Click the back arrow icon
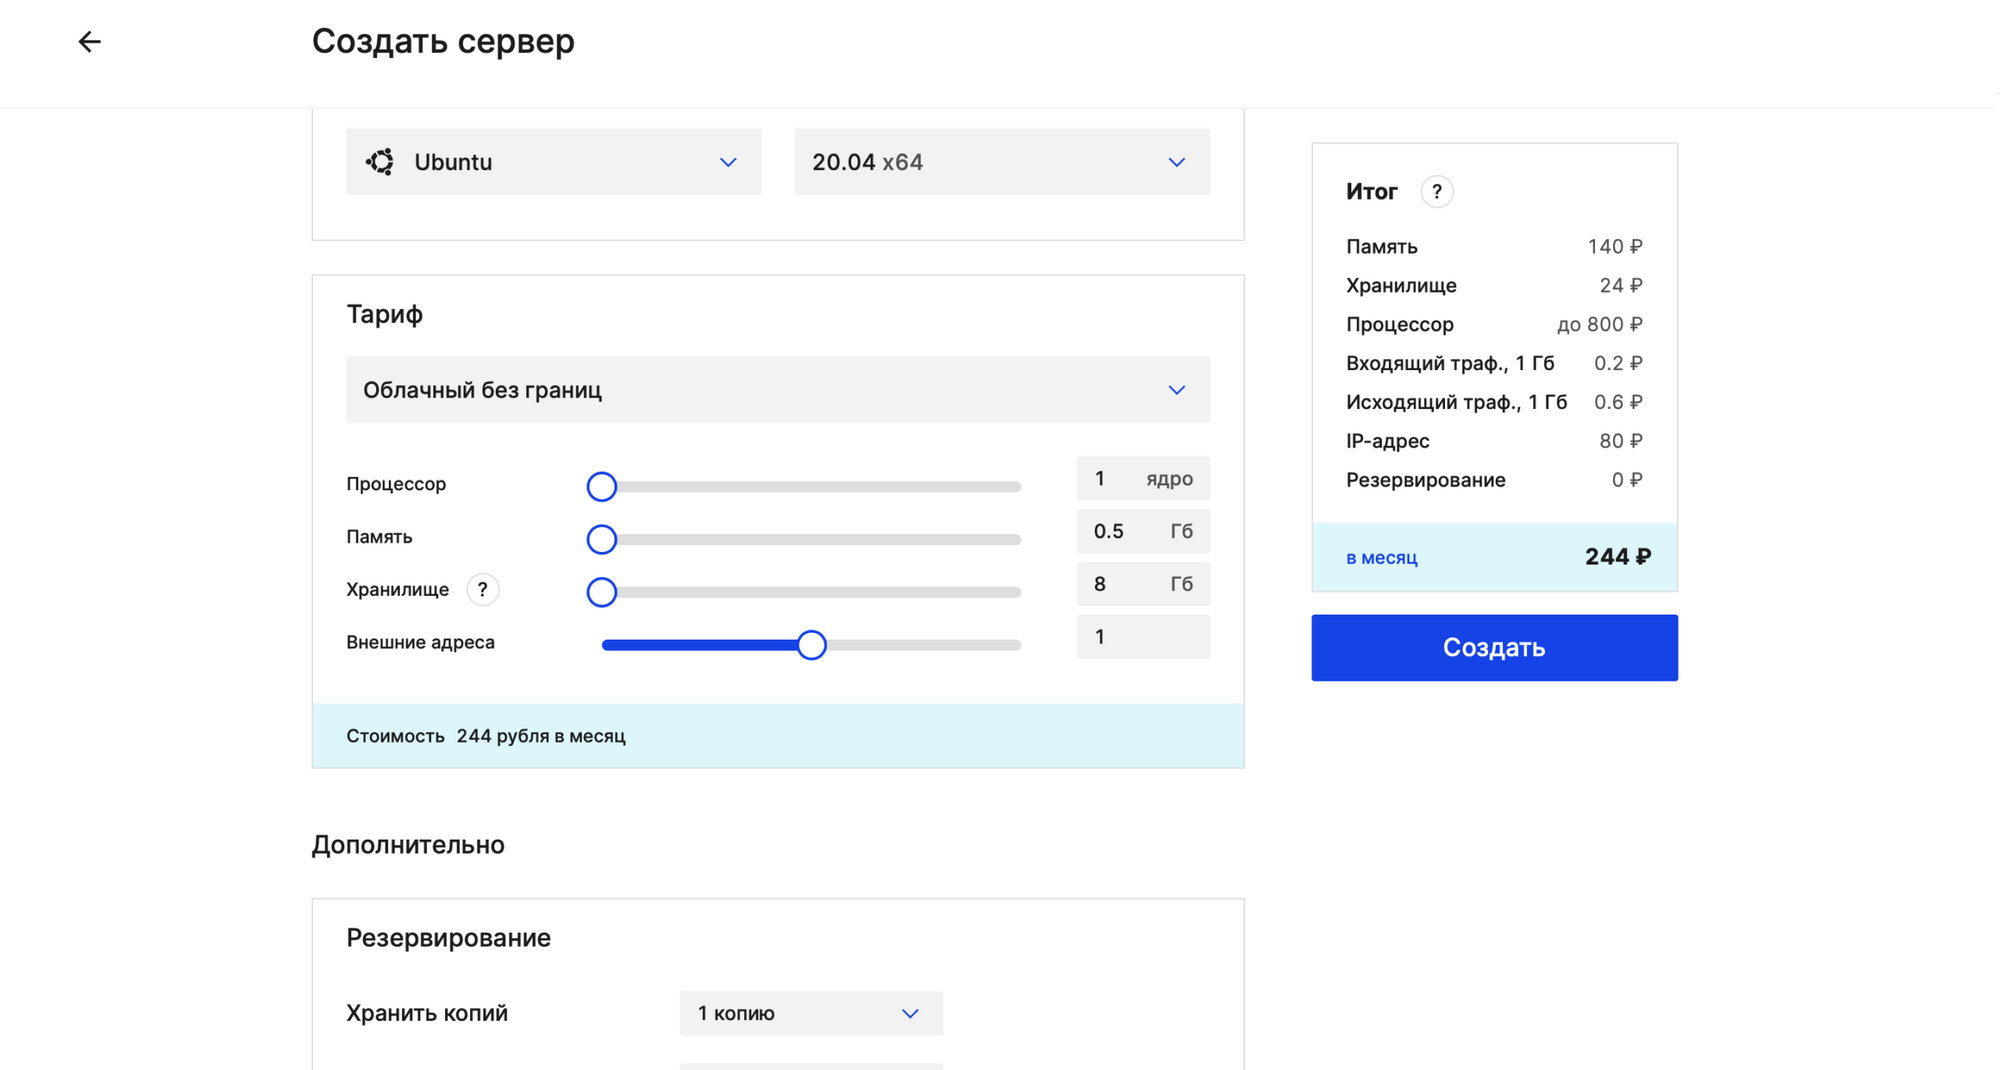 [90, 41]
